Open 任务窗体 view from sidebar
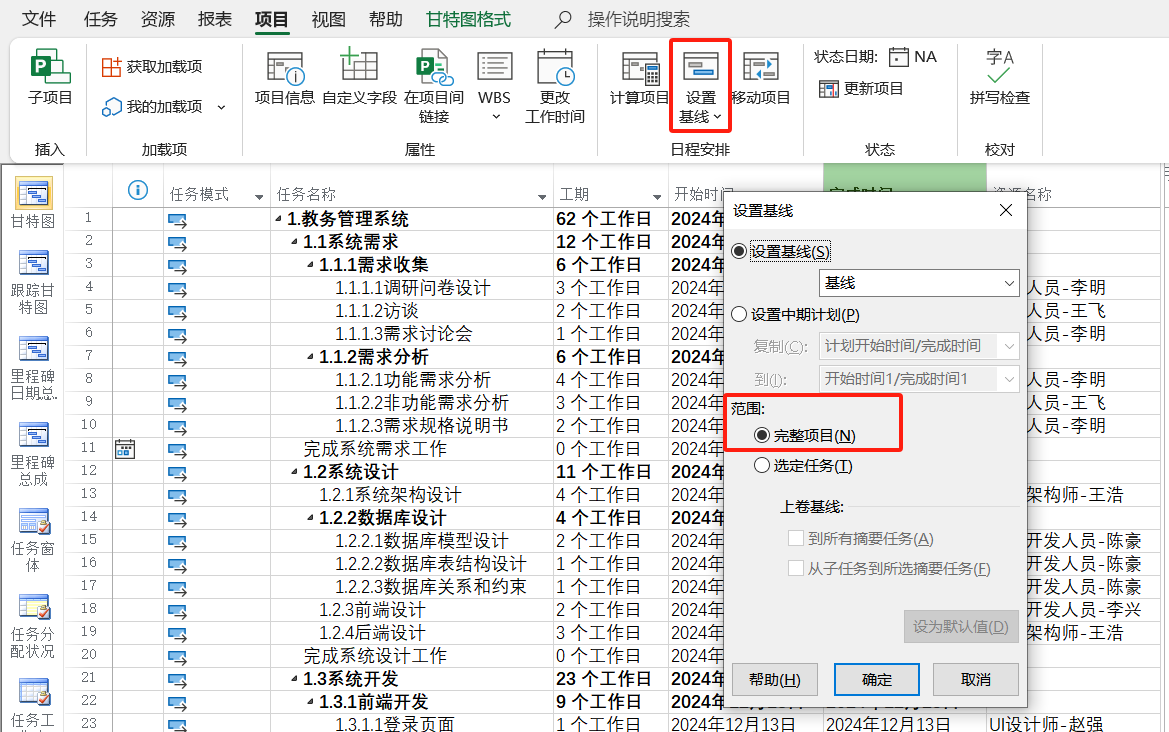Screen dimensions: 1169x732 (x=33, y=540)
